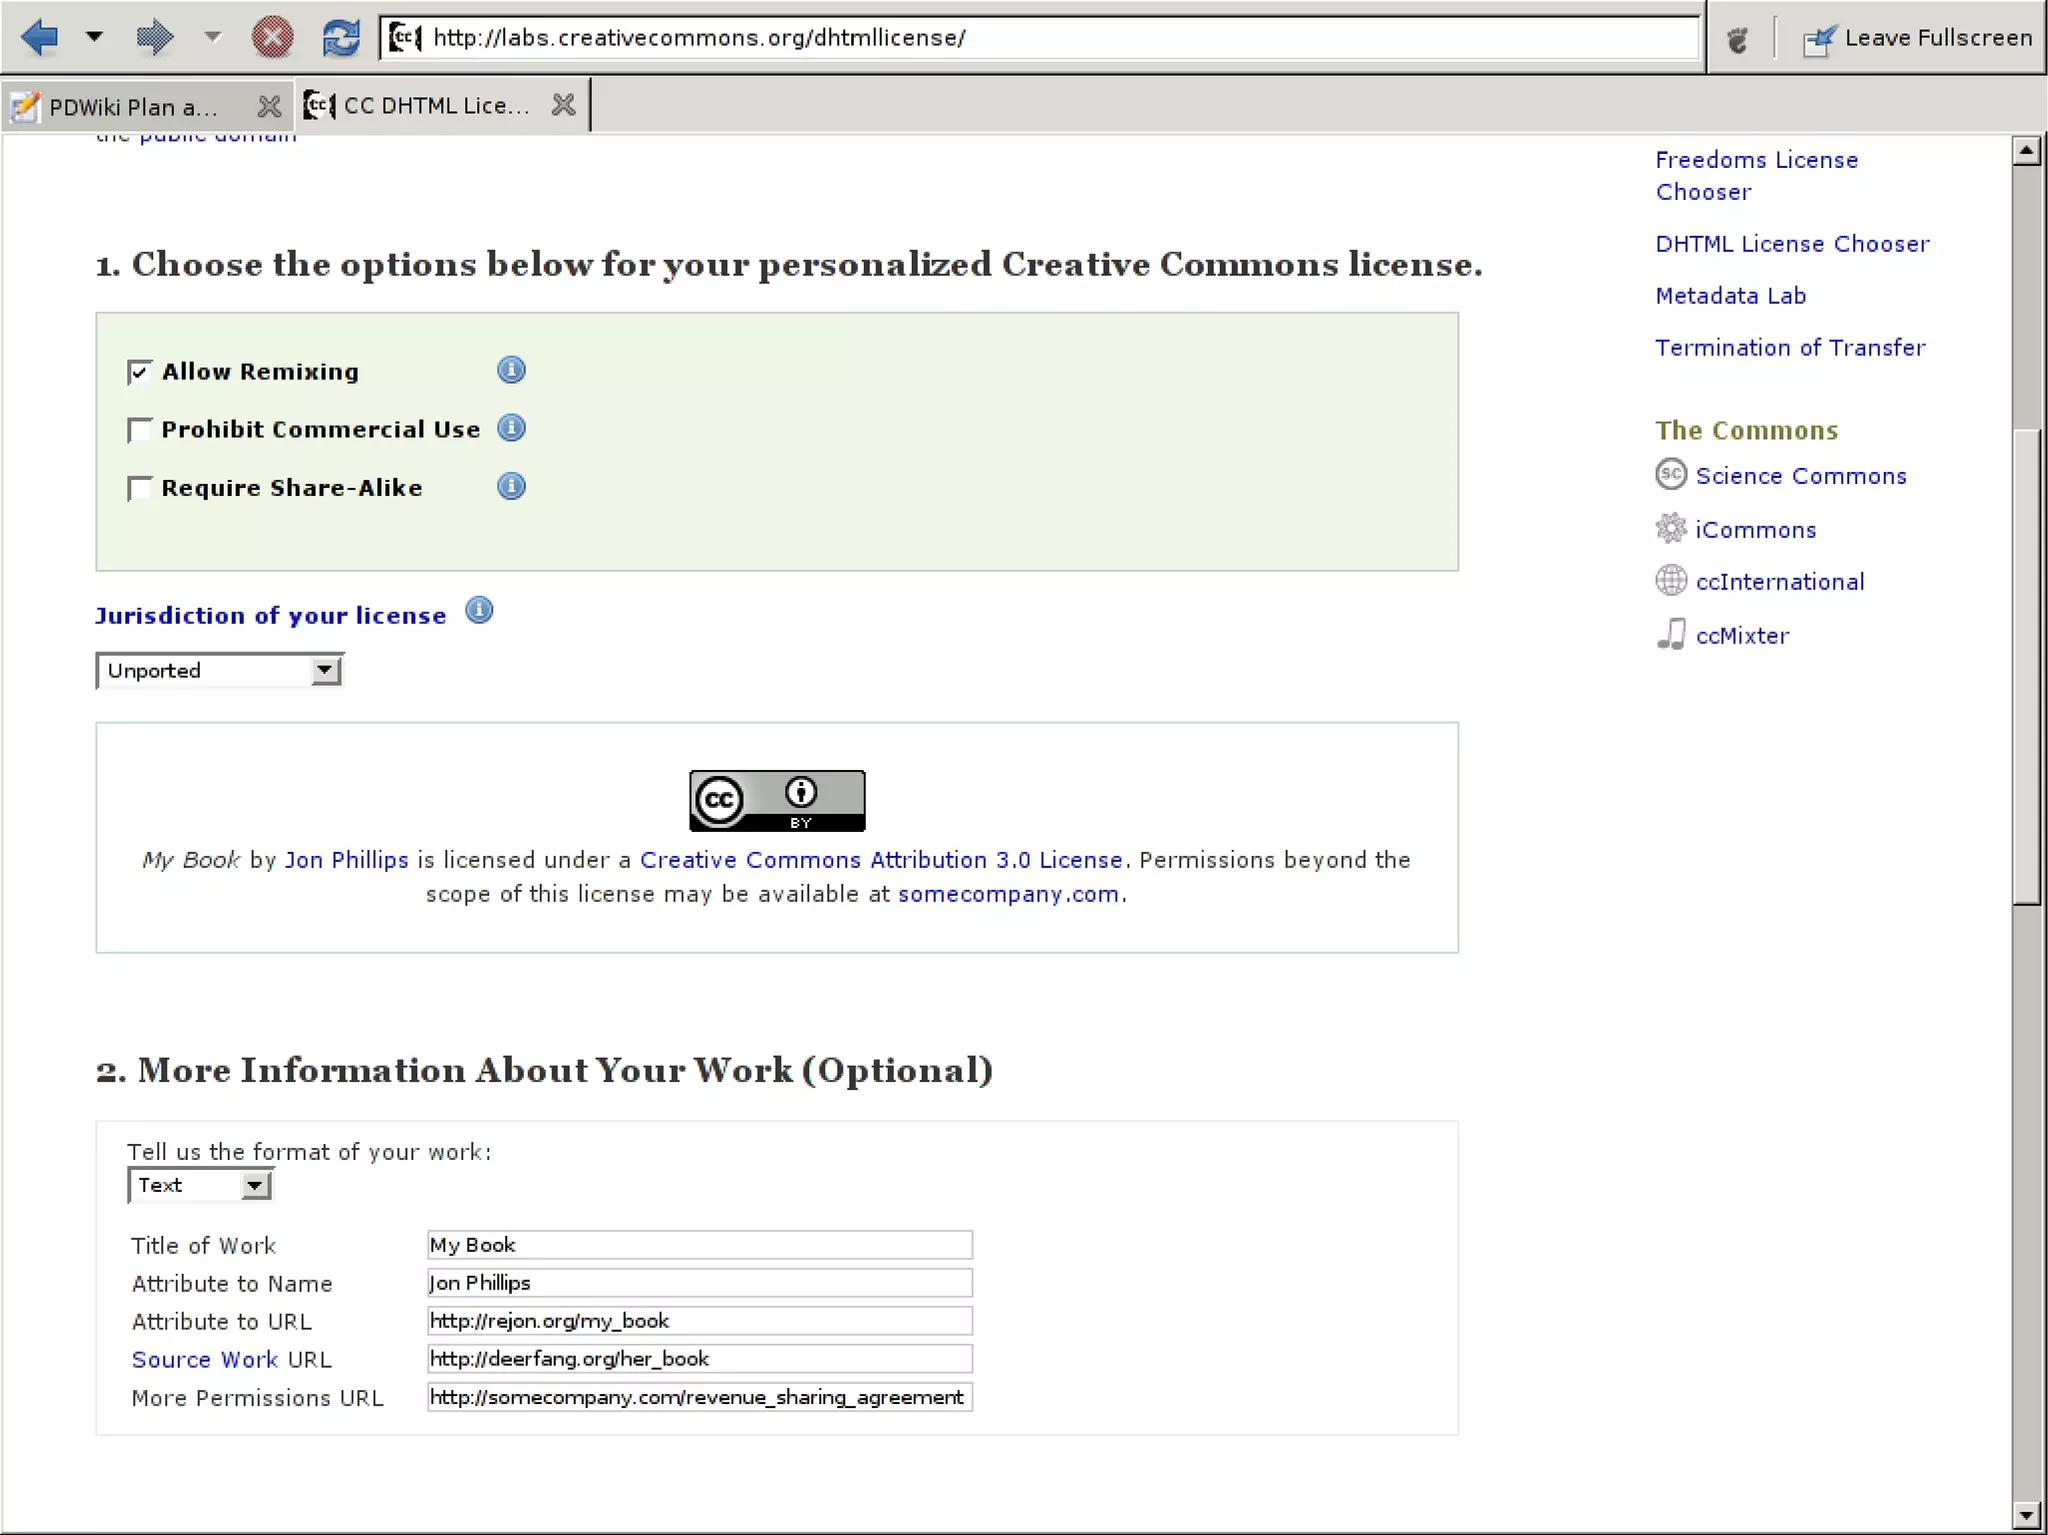The width and height of the screenshot is (2048, 1535).
Task: Open the partially hidden public domain link
Action: [x=218, y=137]
